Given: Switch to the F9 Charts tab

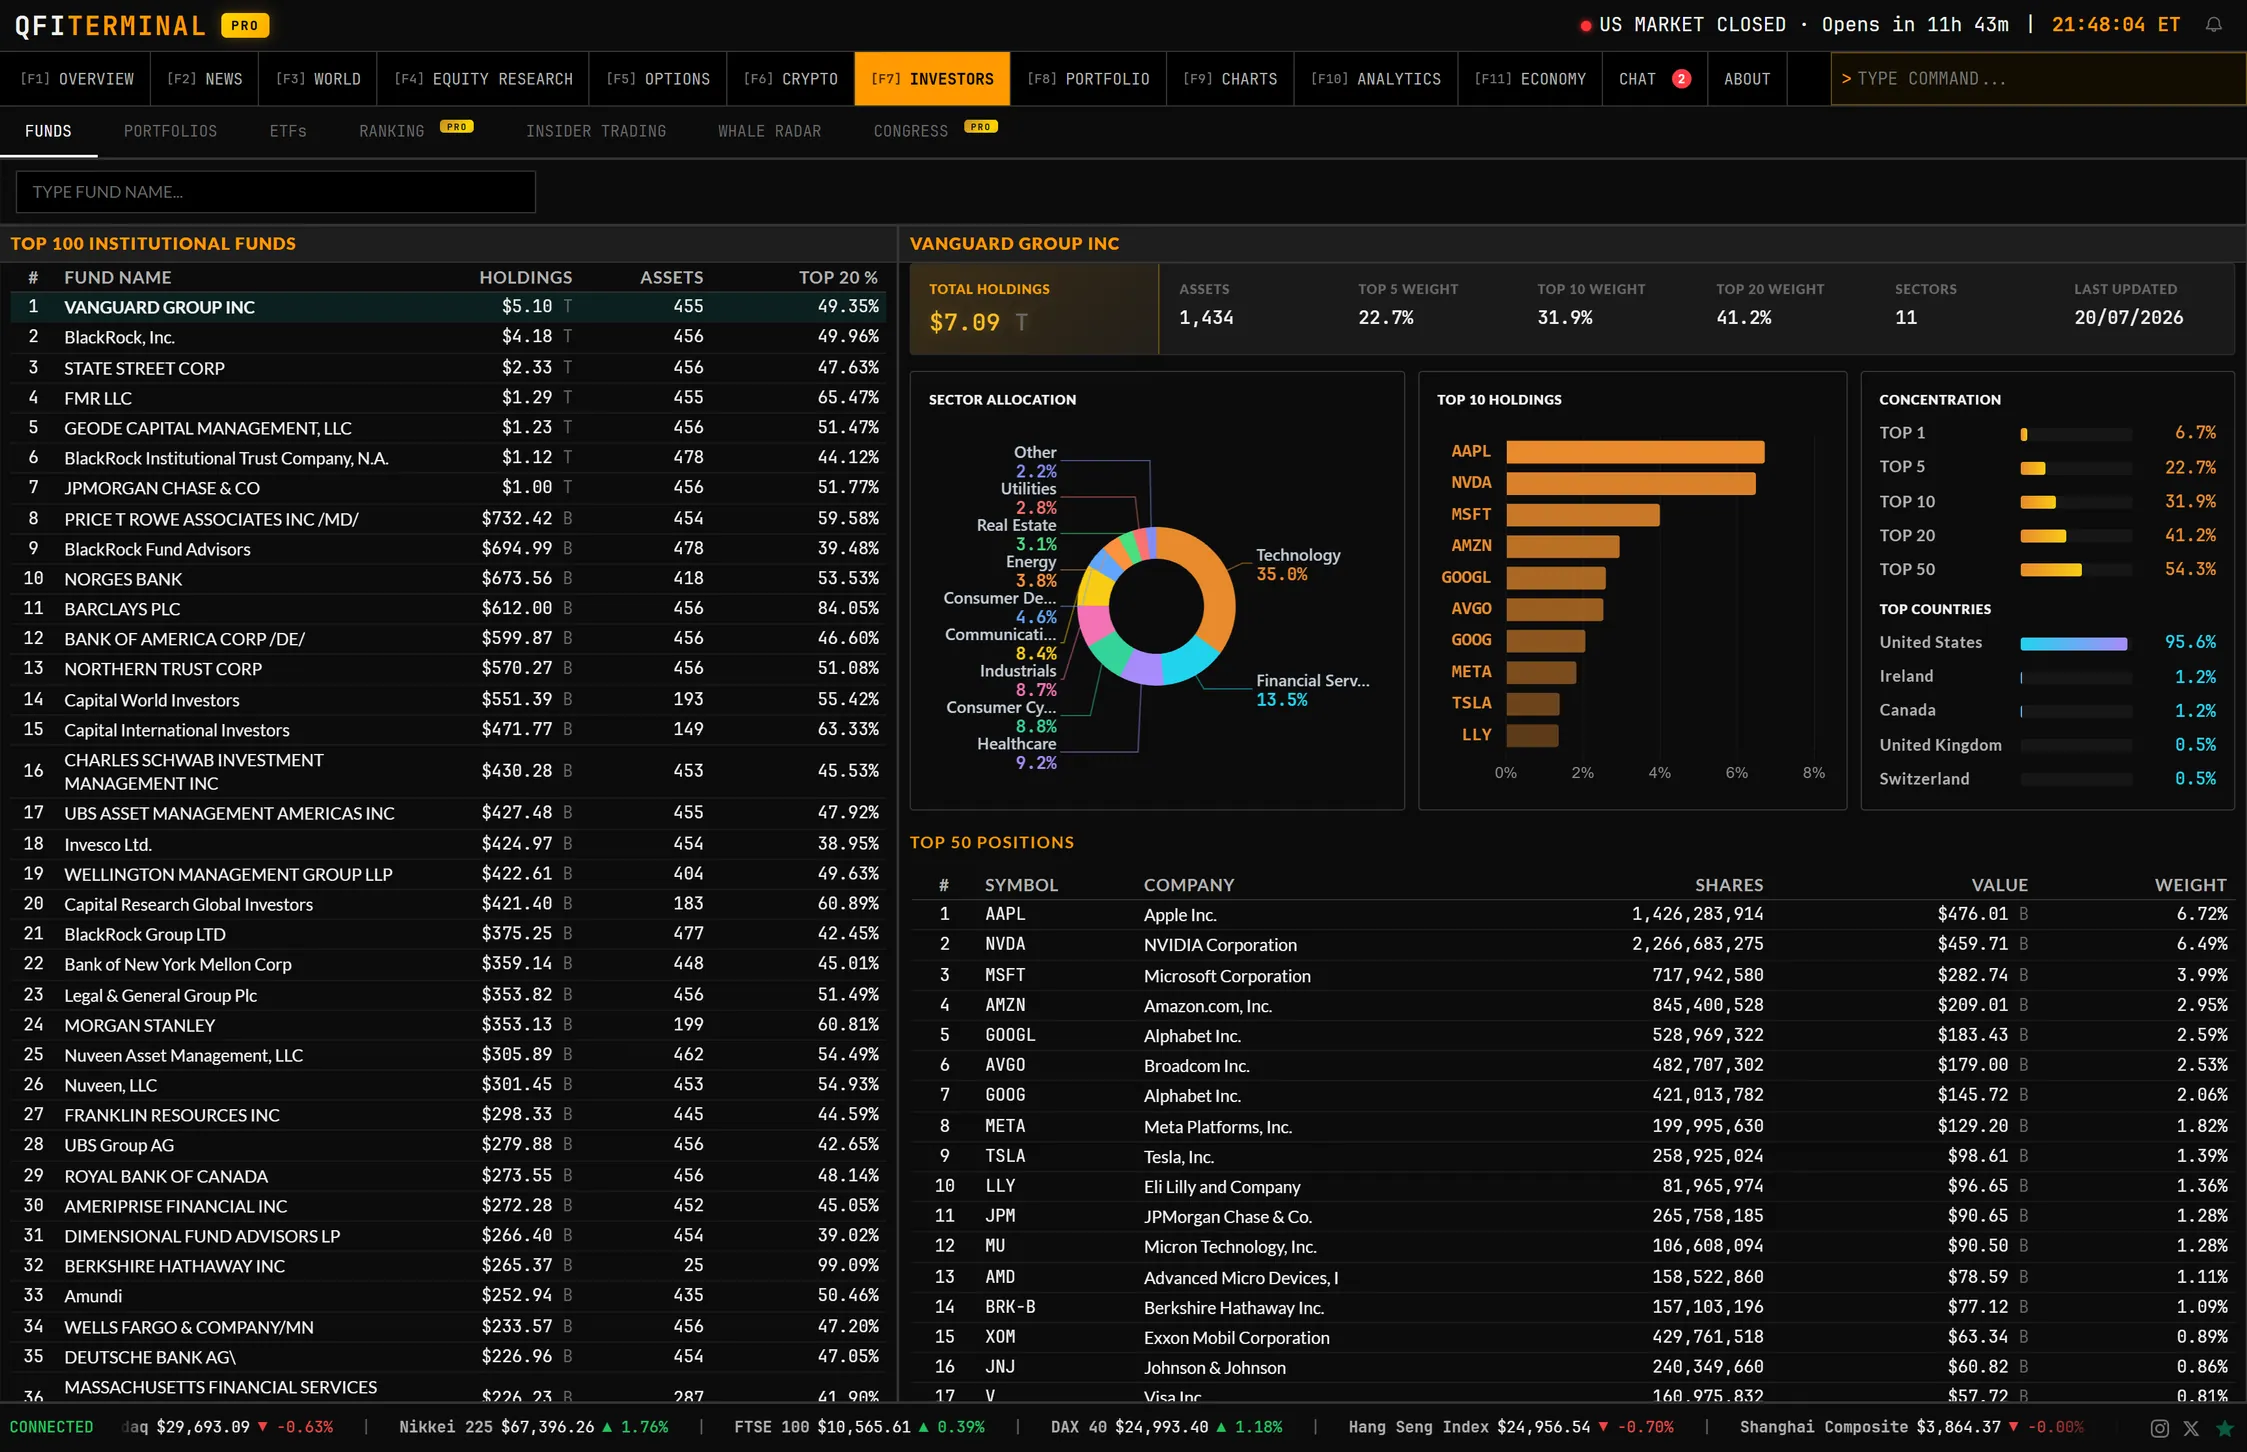Looking at the screenshot, I should click(1230, 79).
